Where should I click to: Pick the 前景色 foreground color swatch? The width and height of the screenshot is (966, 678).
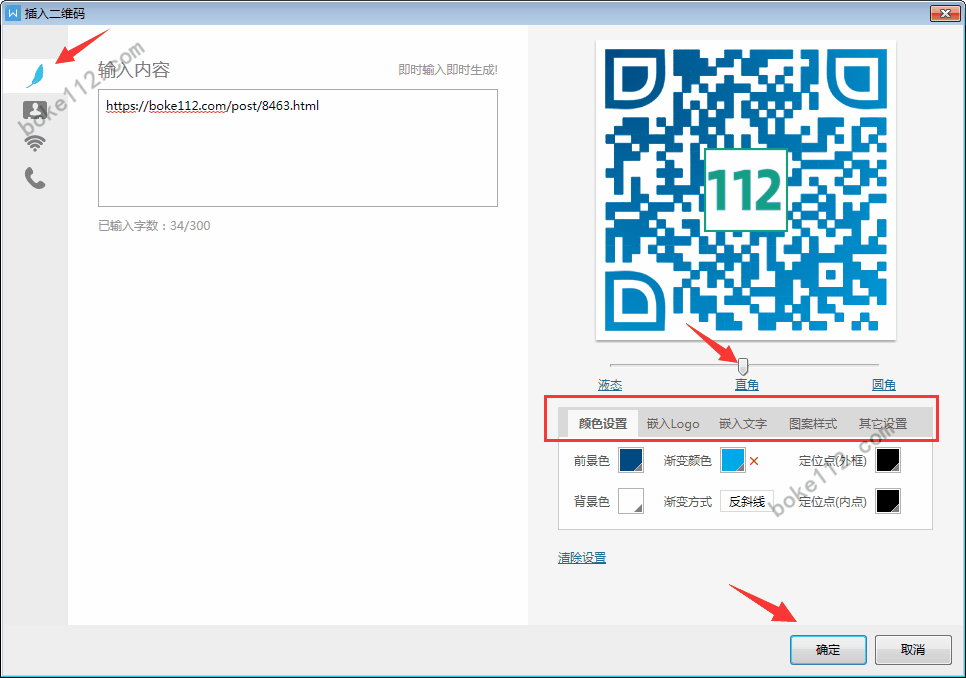point(631,460)
